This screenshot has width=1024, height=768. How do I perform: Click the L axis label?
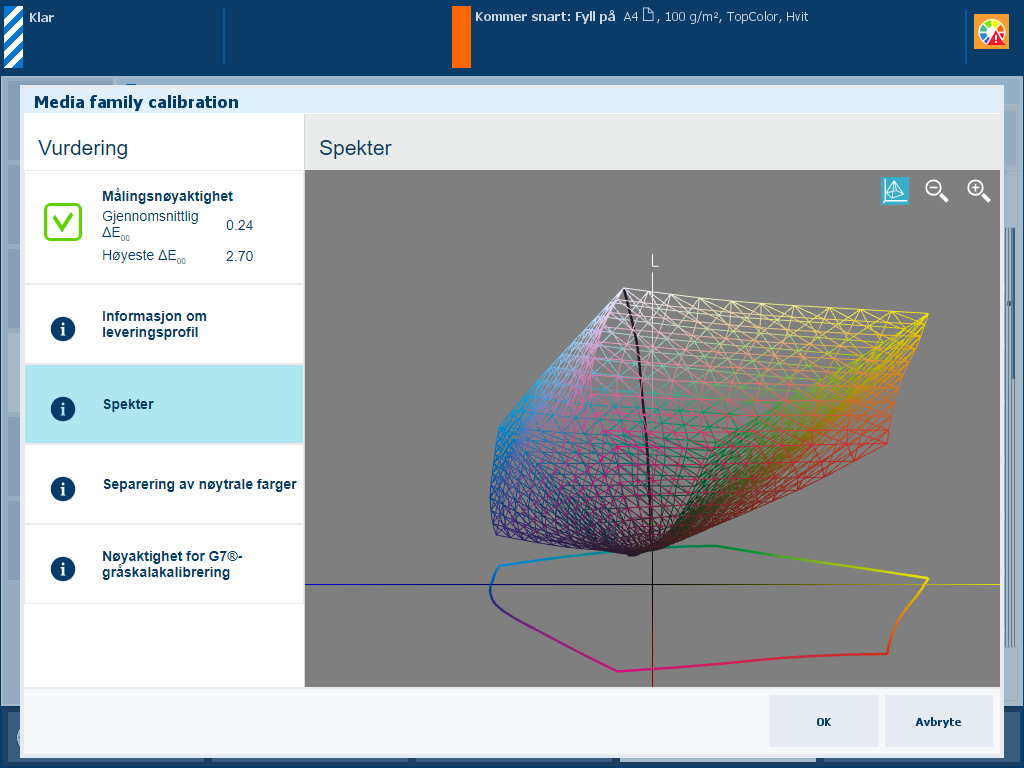coord(655,261)
